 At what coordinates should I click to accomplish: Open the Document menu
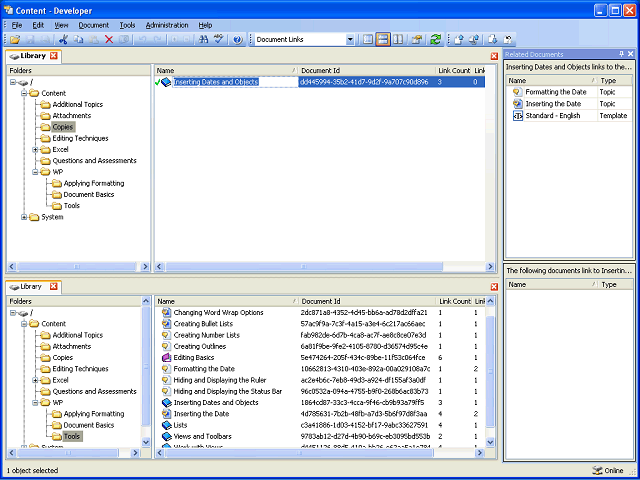pos(93,25)
